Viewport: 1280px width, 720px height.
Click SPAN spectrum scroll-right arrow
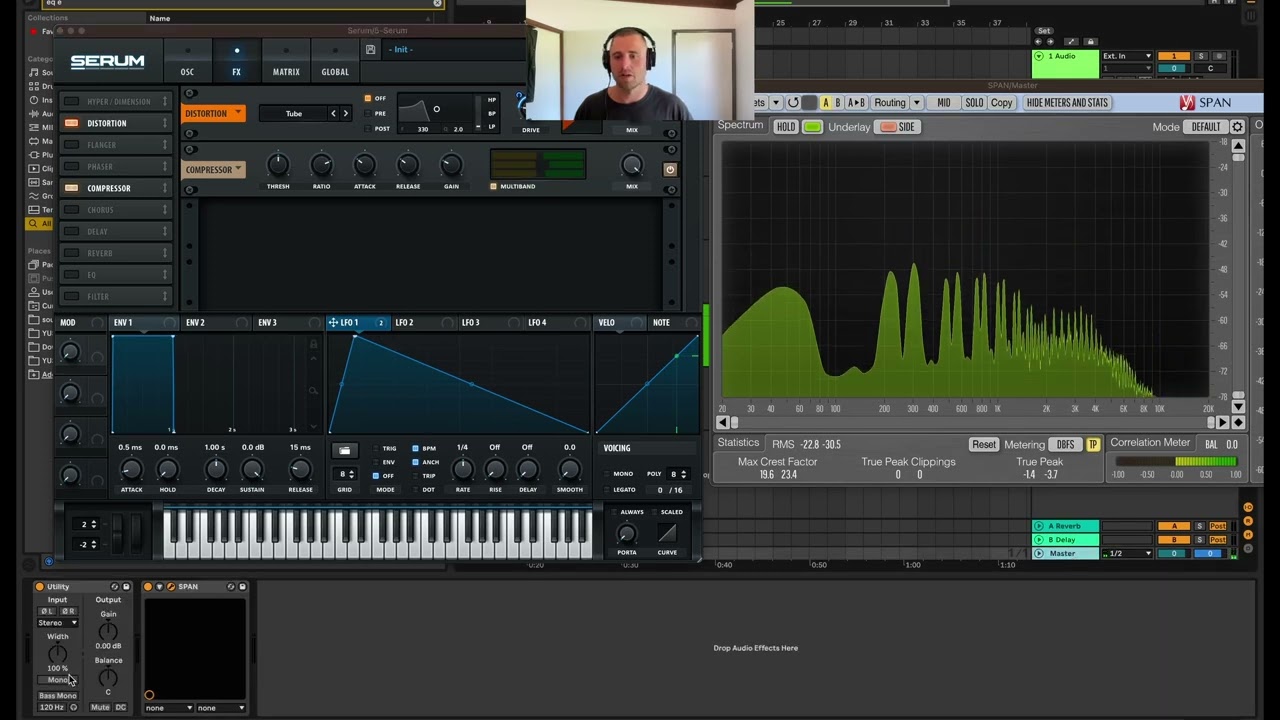click(x=1221, y=423)
